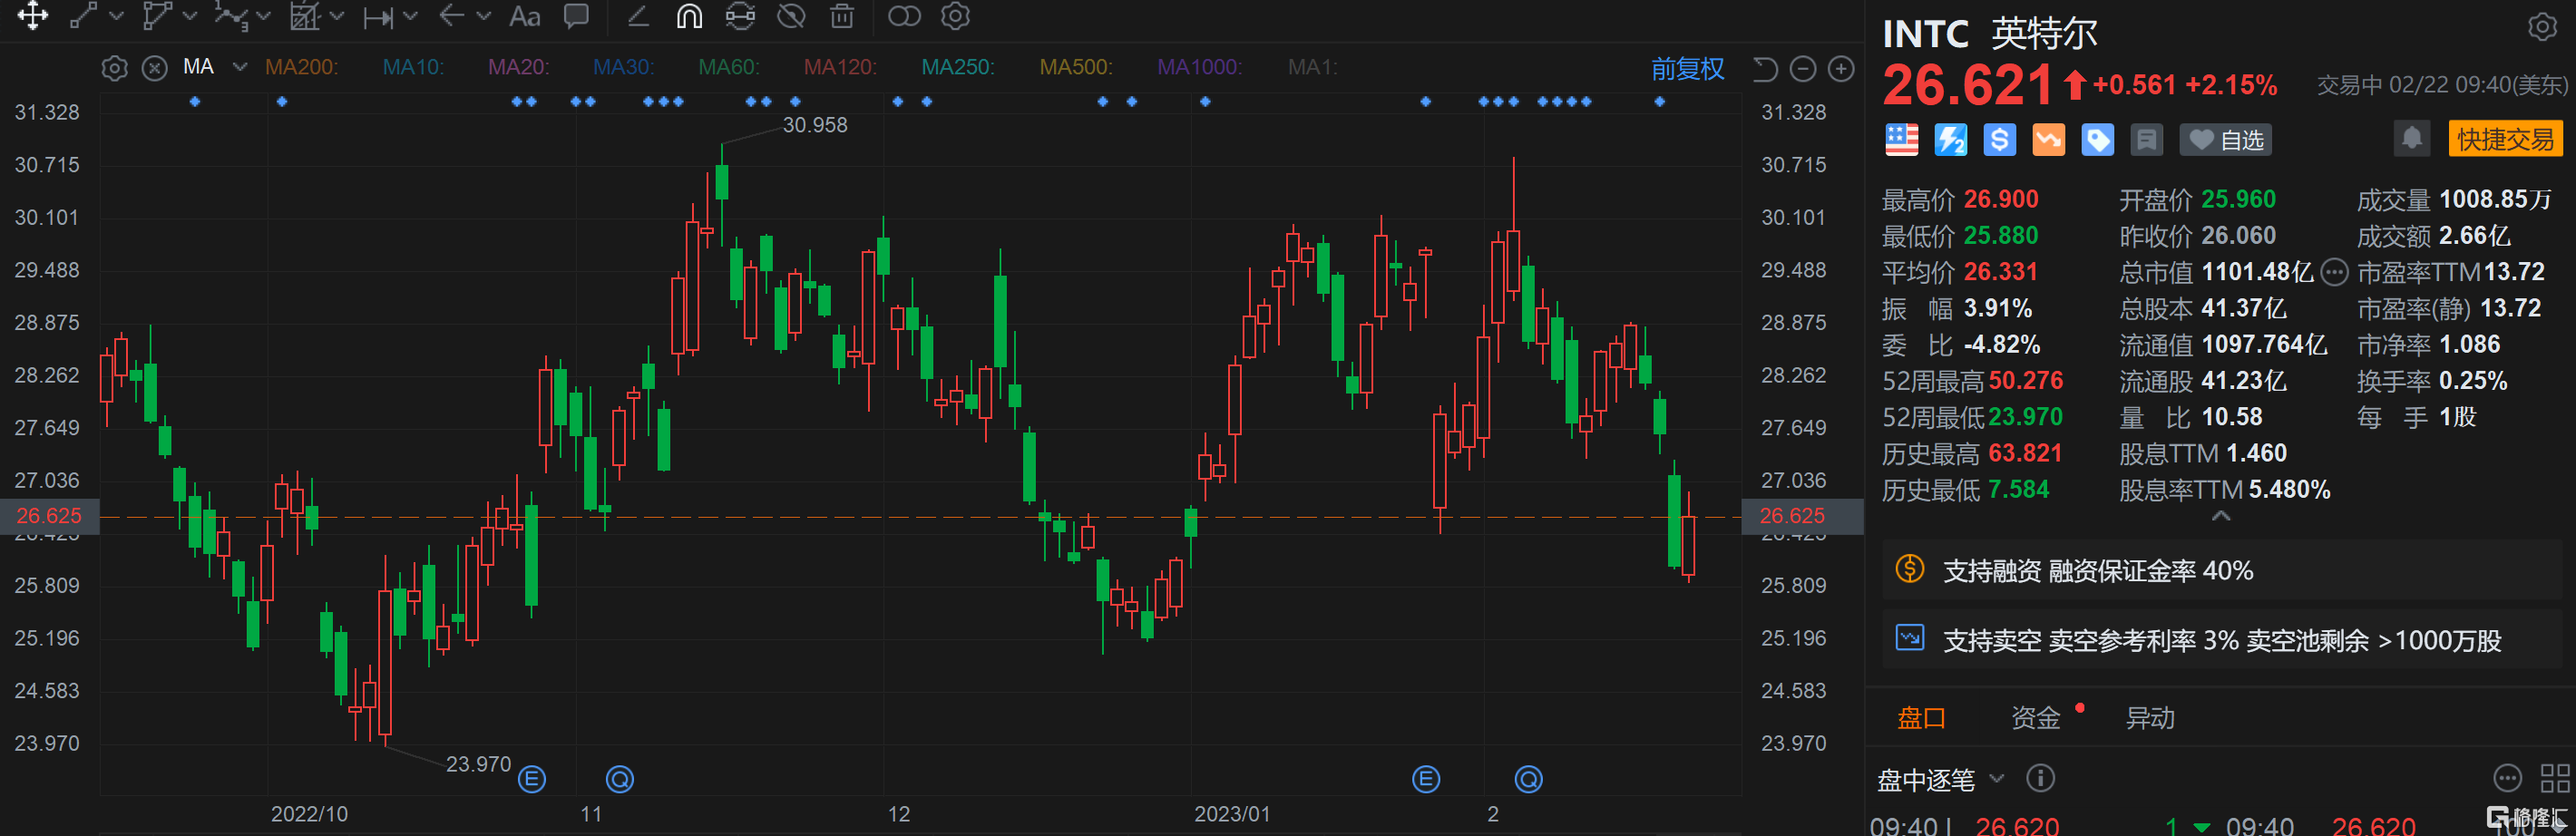Image resolution: width=2576 pixels, height=836 pixels.
Task: Expand the 盘中逐笔 dropdown
Action: click(1997, 778)
